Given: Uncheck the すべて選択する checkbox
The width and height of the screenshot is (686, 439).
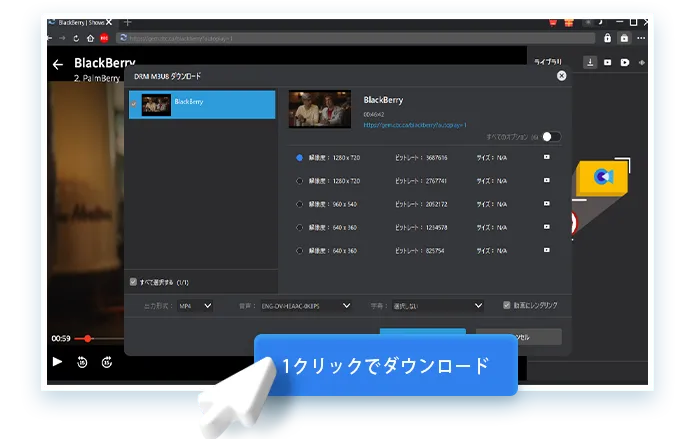Looking at the screenshot, I should (x=133, y=282).
